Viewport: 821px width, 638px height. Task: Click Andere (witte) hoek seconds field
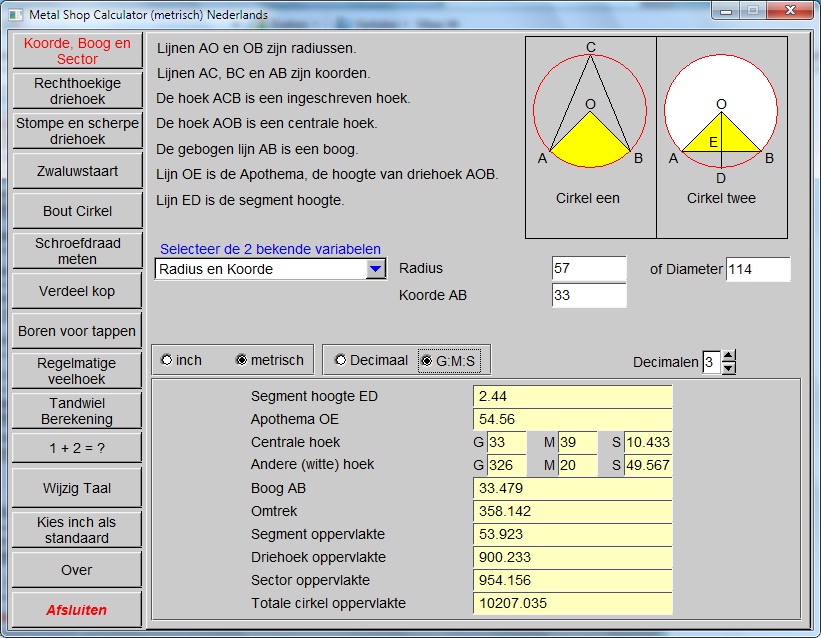648,465
